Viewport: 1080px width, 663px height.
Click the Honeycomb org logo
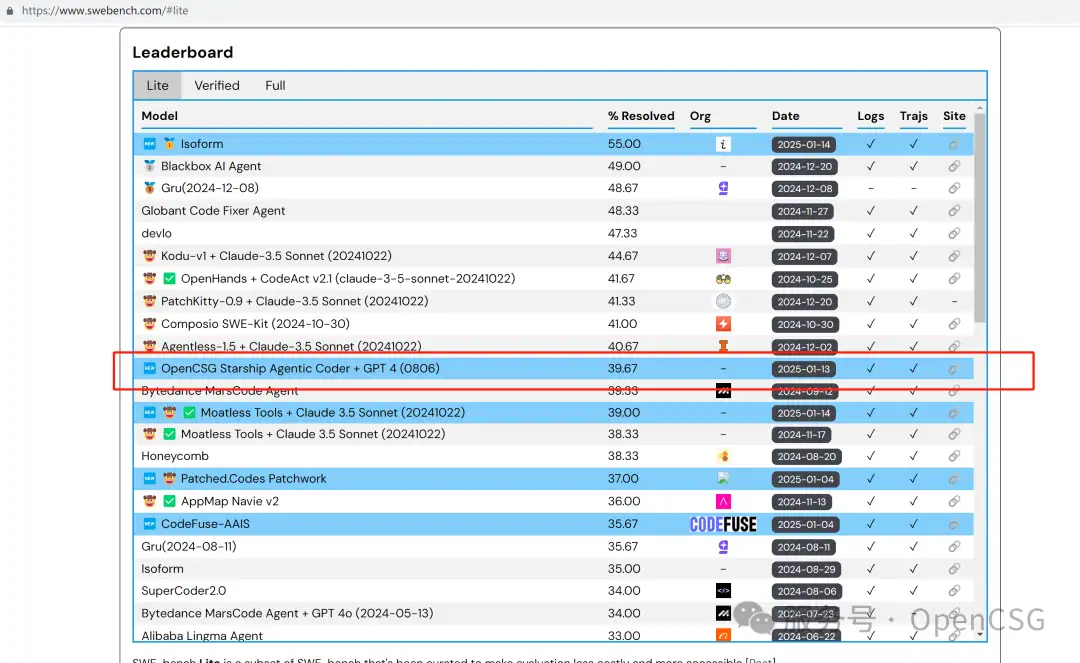point(723,456)
